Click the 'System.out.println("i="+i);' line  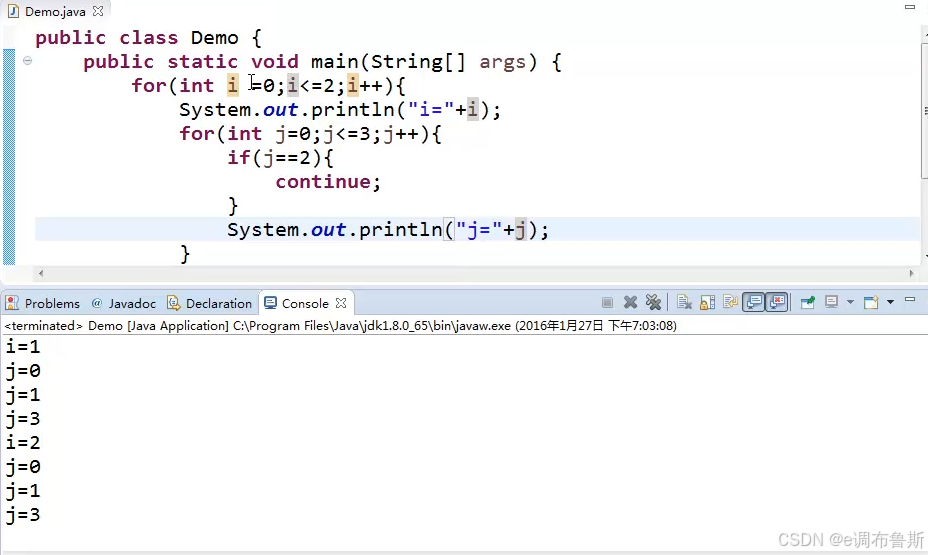point(340,110)
